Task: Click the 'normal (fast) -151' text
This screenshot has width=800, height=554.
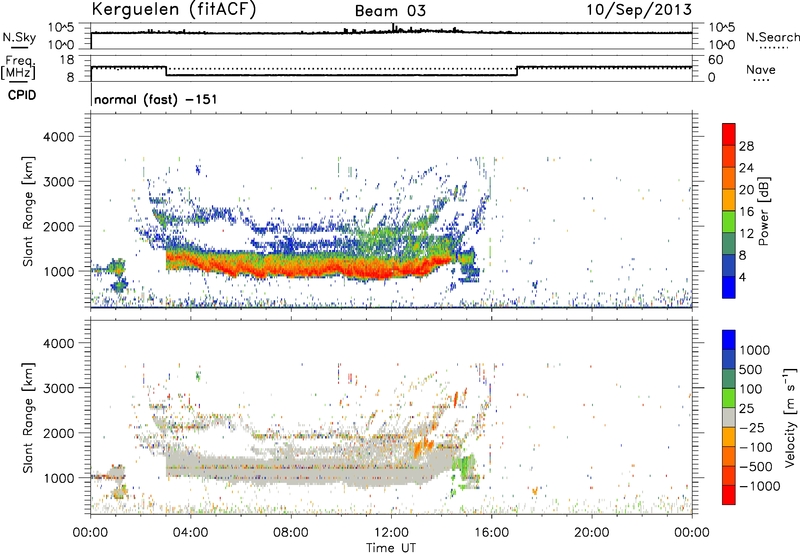Action: point(156,99)
